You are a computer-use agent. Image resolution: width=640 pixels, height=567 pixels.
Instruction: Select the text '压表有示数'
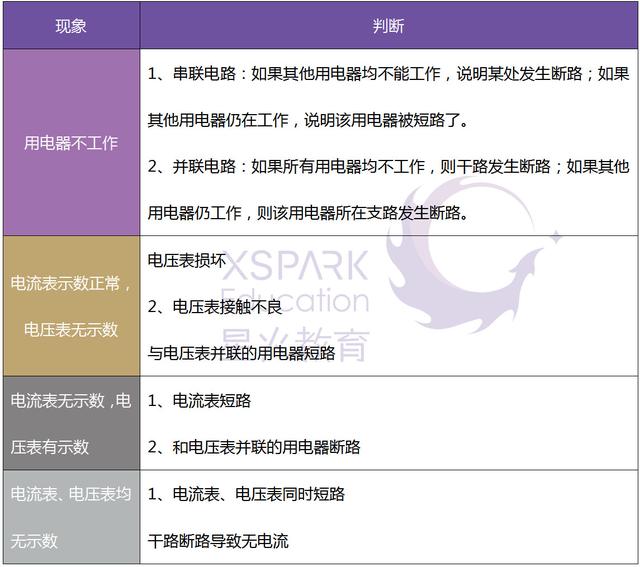pyautogui.click(x=50, y=447)
